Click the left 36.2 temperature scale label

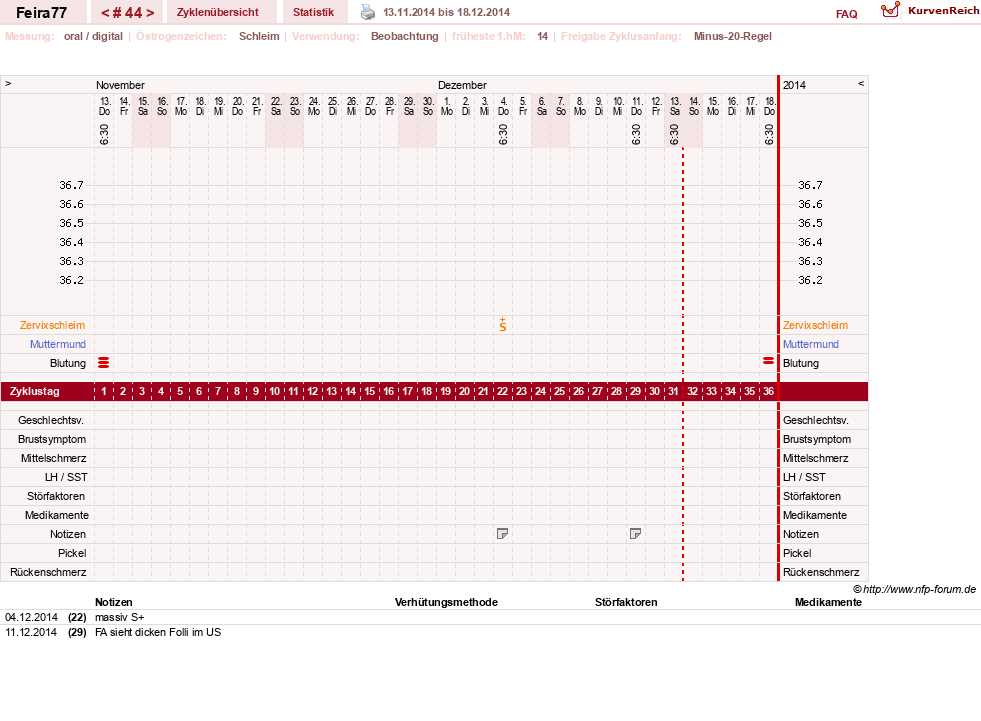pos(71,280)
